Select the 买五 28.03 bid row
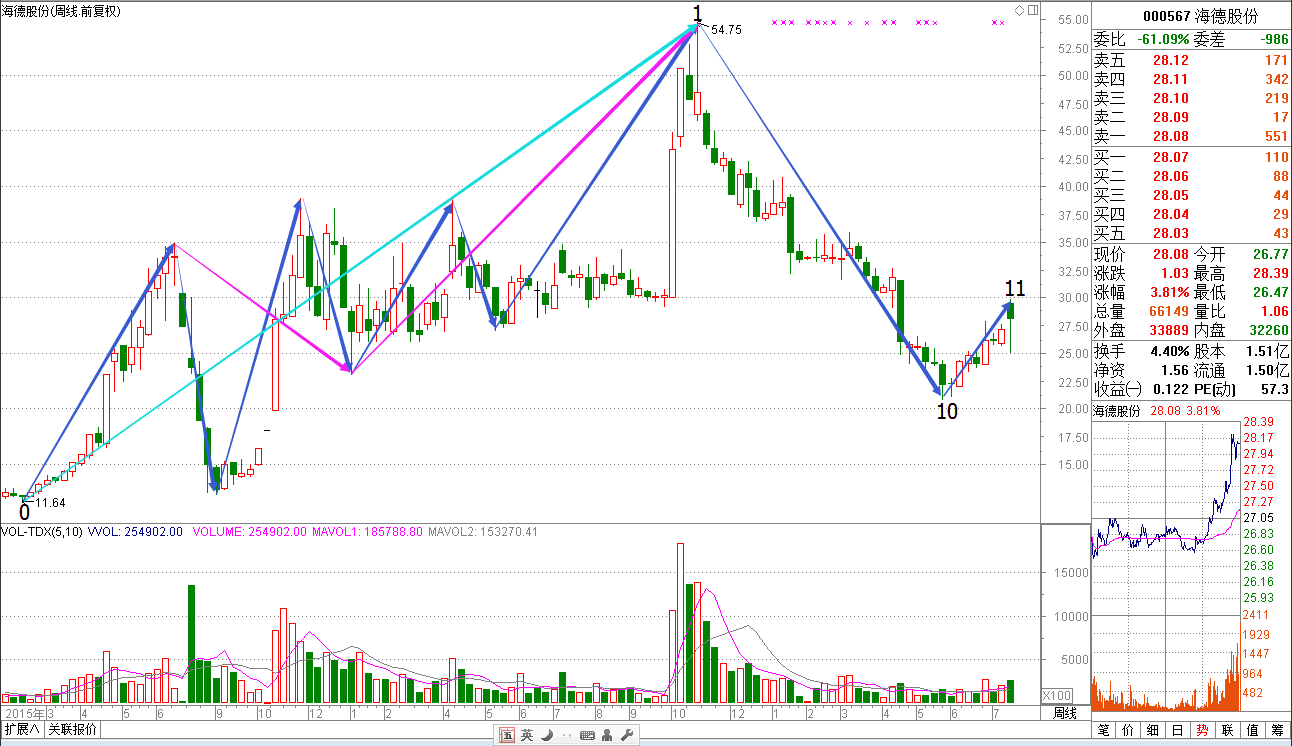The width and height of the screenshot is (1292, 746). (1191, 234)
